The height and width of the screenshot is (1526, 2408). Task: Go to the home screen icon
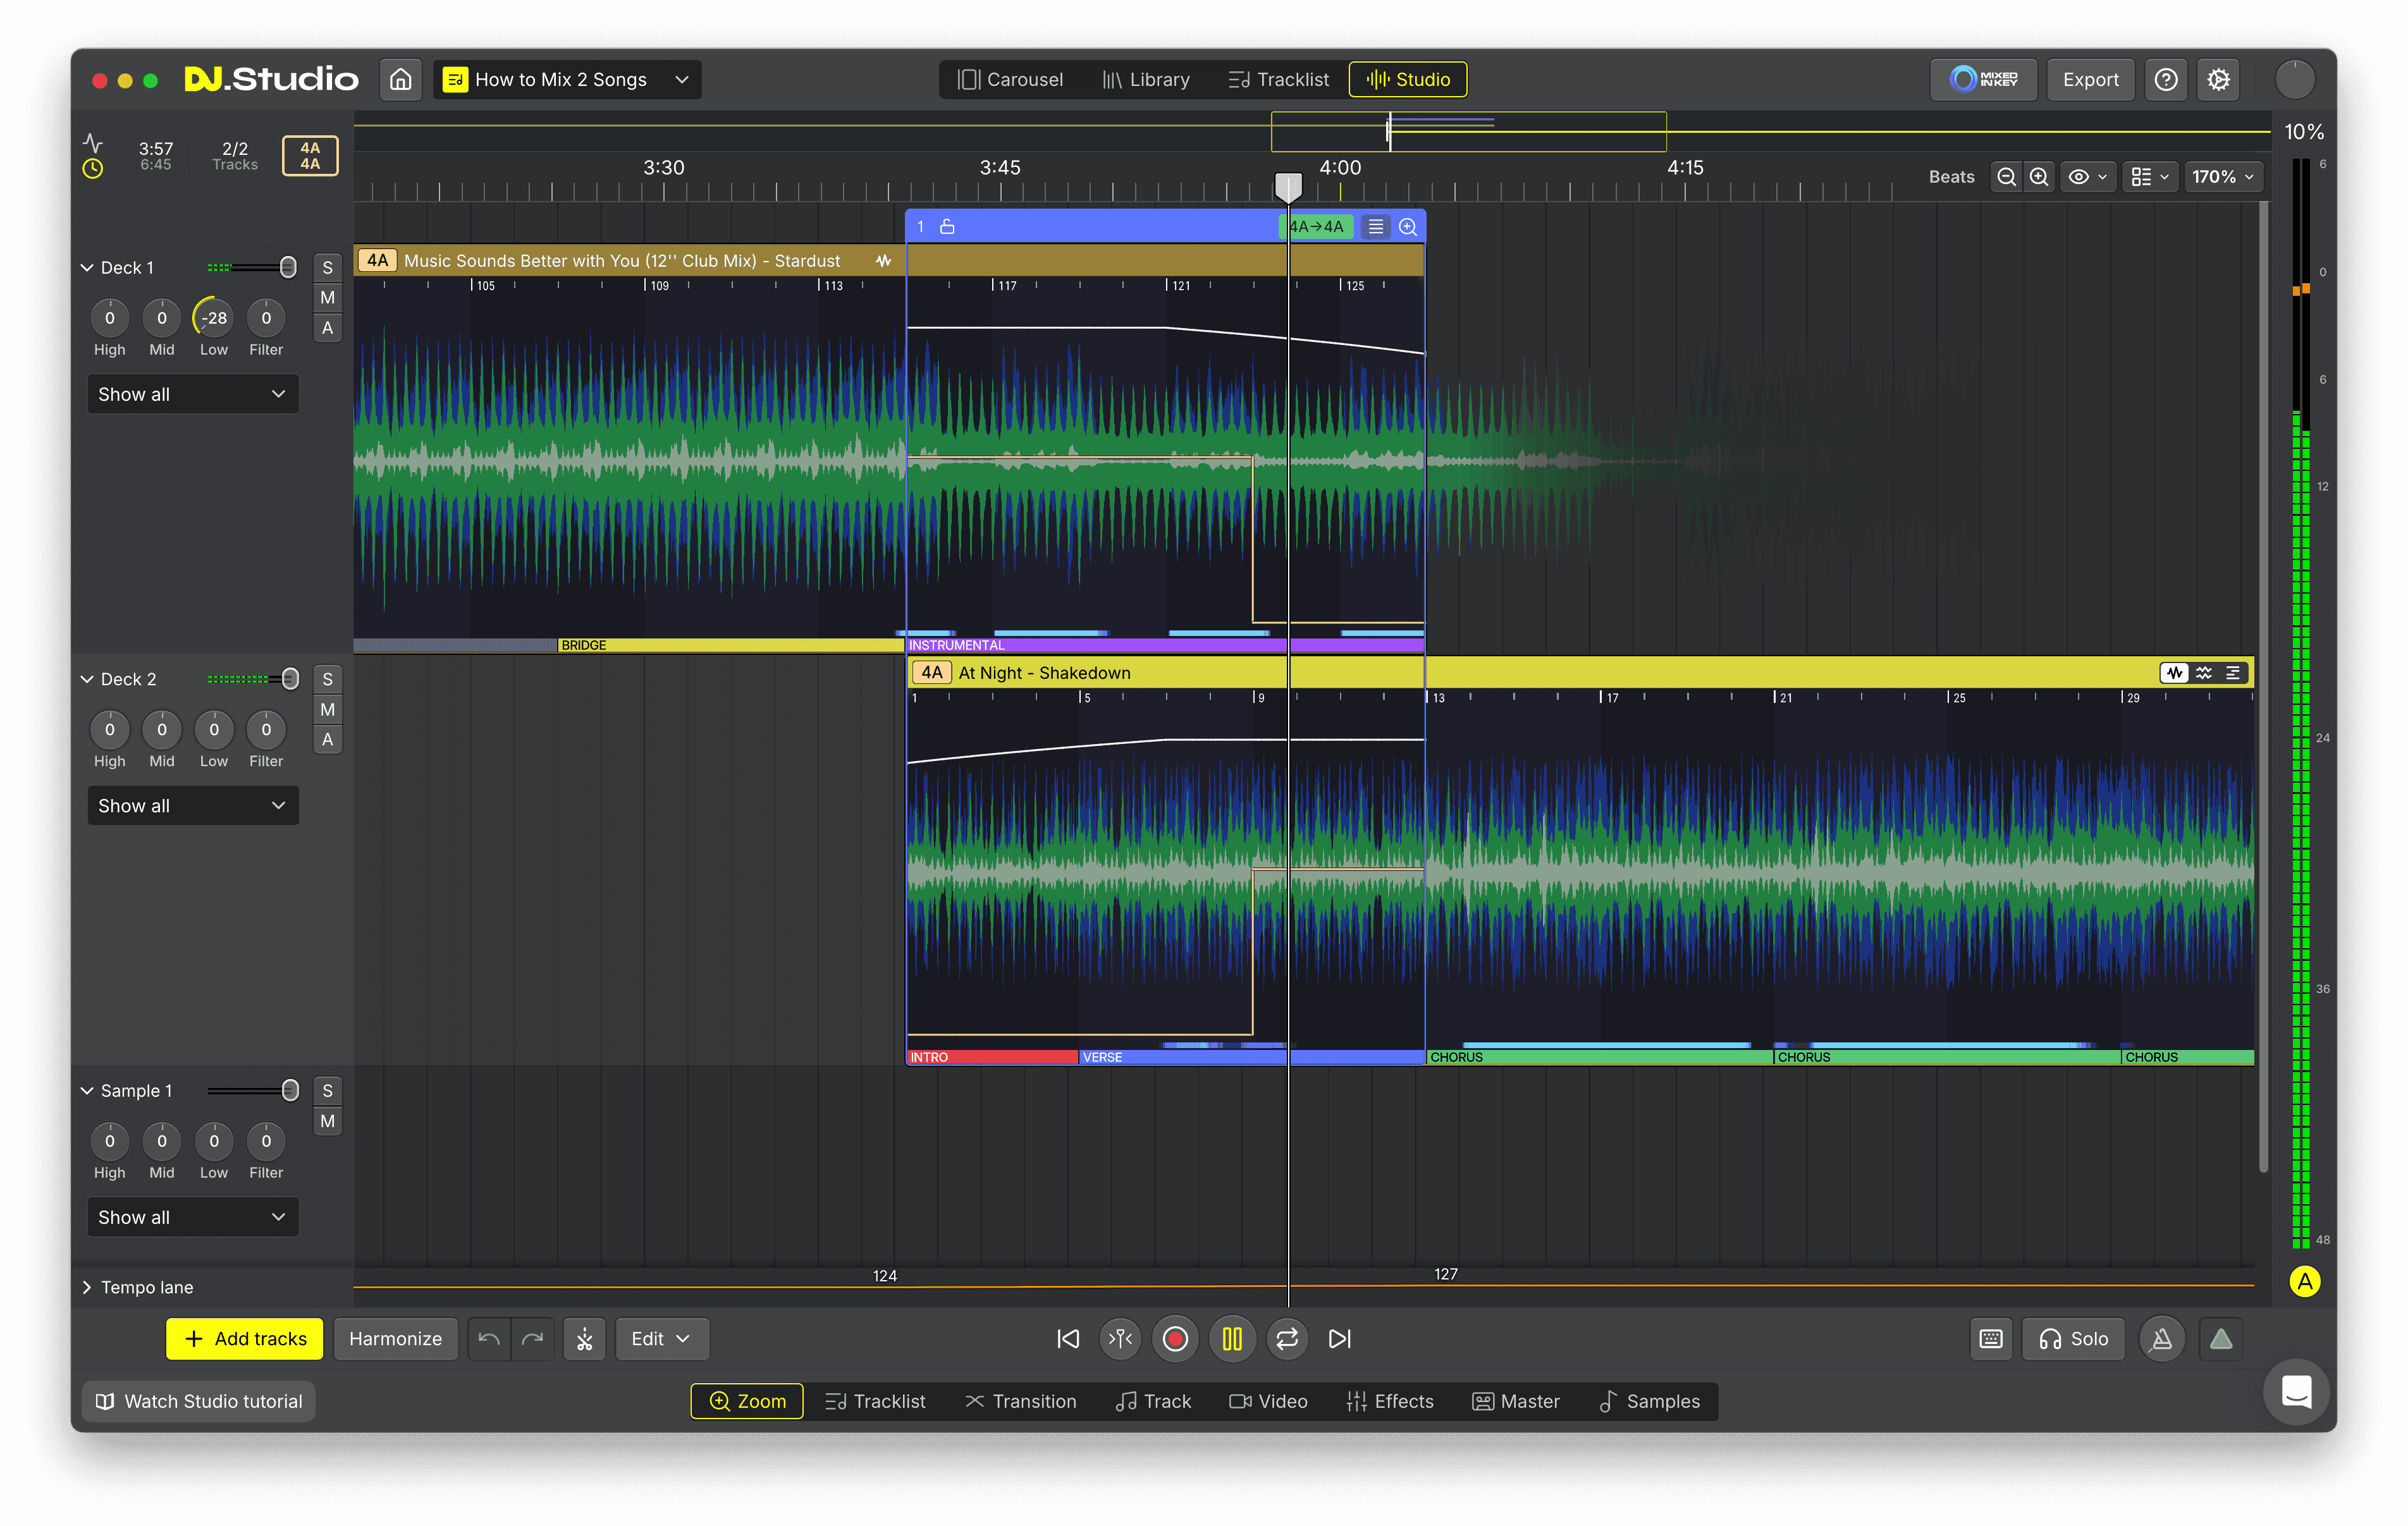click(400, 79)
